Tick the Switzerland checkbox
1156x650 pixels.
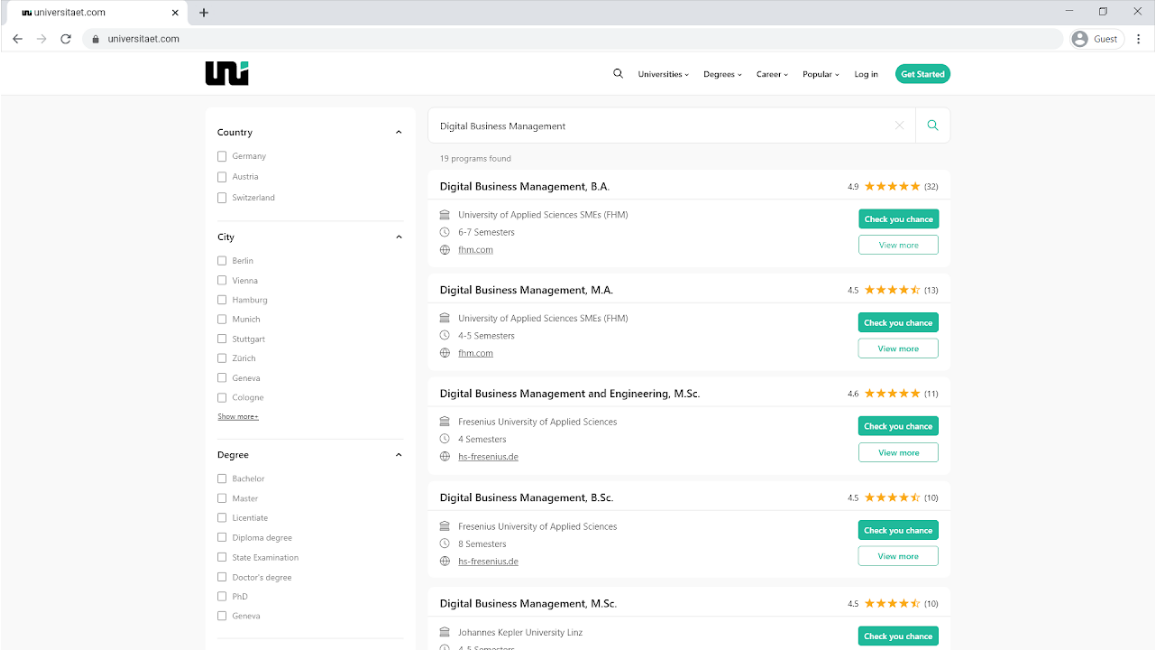222,198
